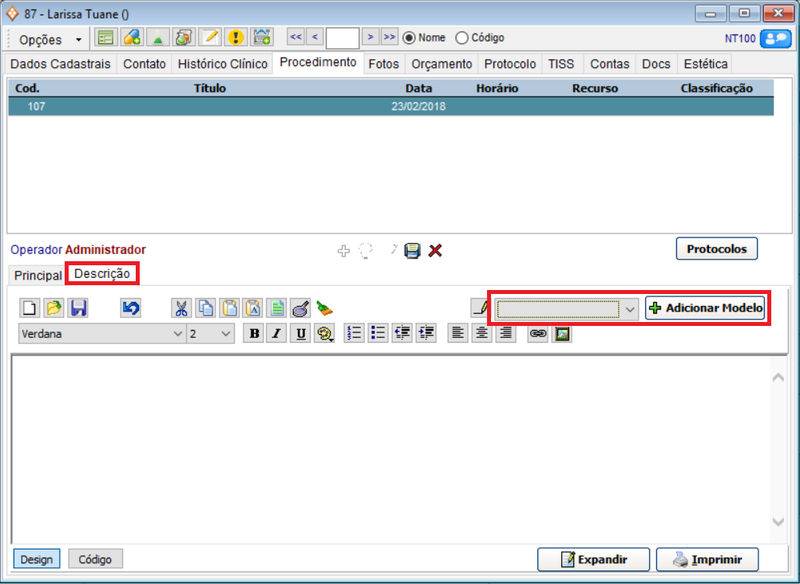Expand the model template dropdown
The height and width of the screenshot is (584, 800).
coord(630,309)
